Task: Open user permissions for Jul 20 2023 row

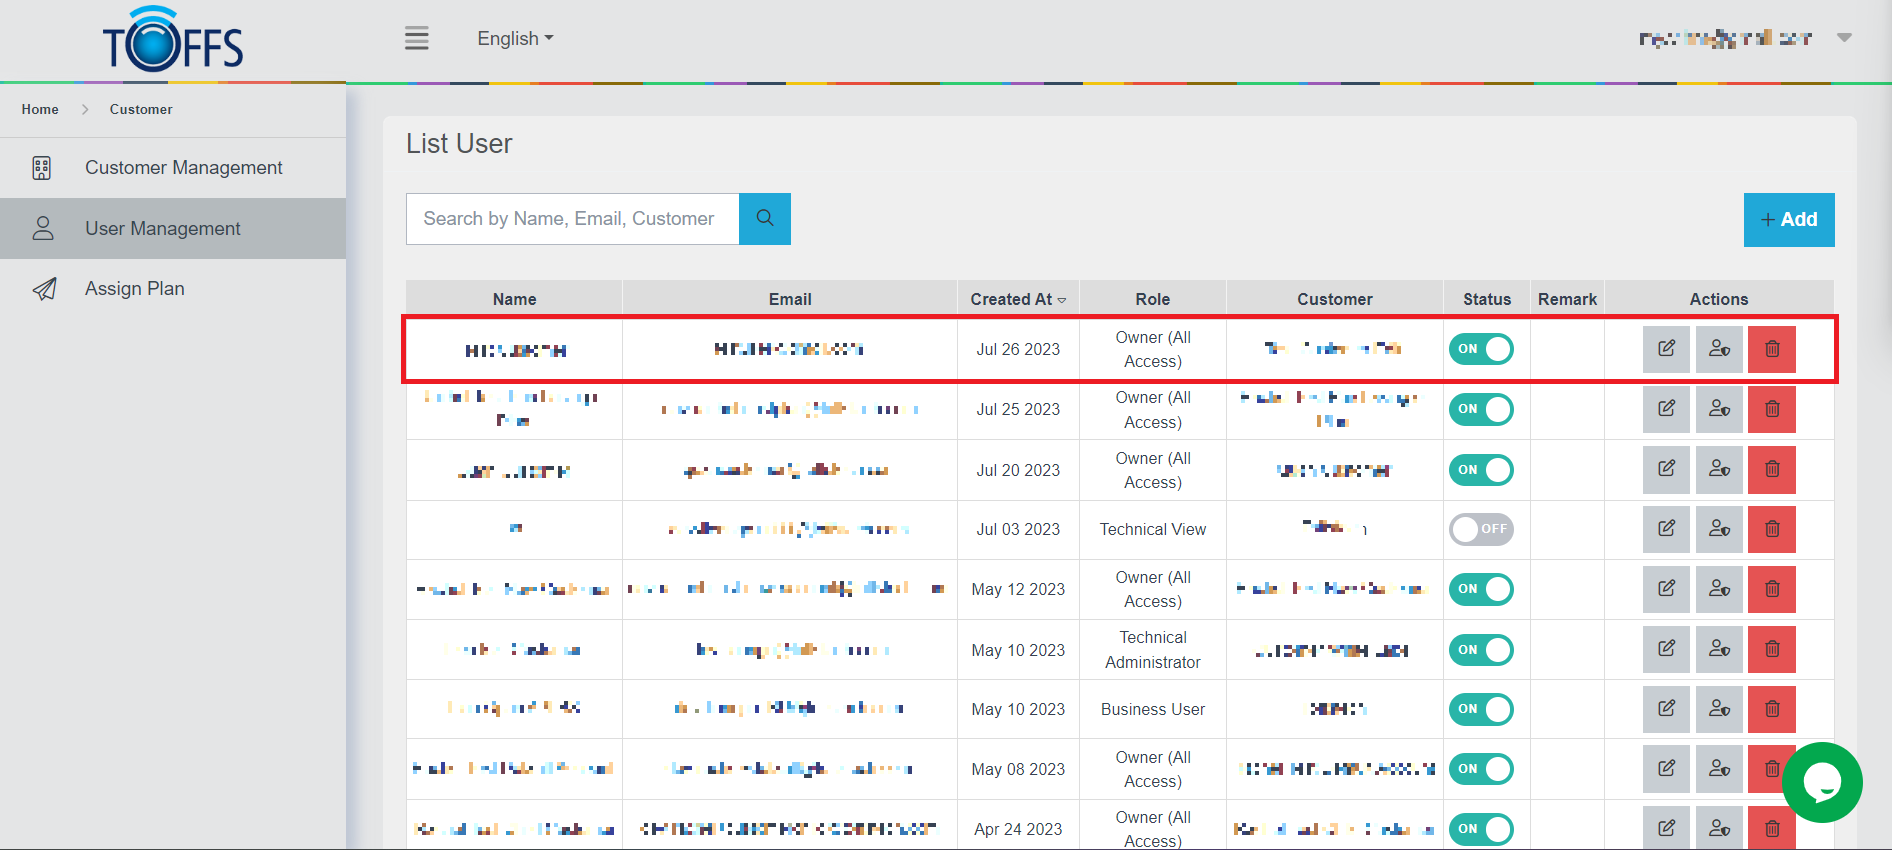Action: 1719,469
